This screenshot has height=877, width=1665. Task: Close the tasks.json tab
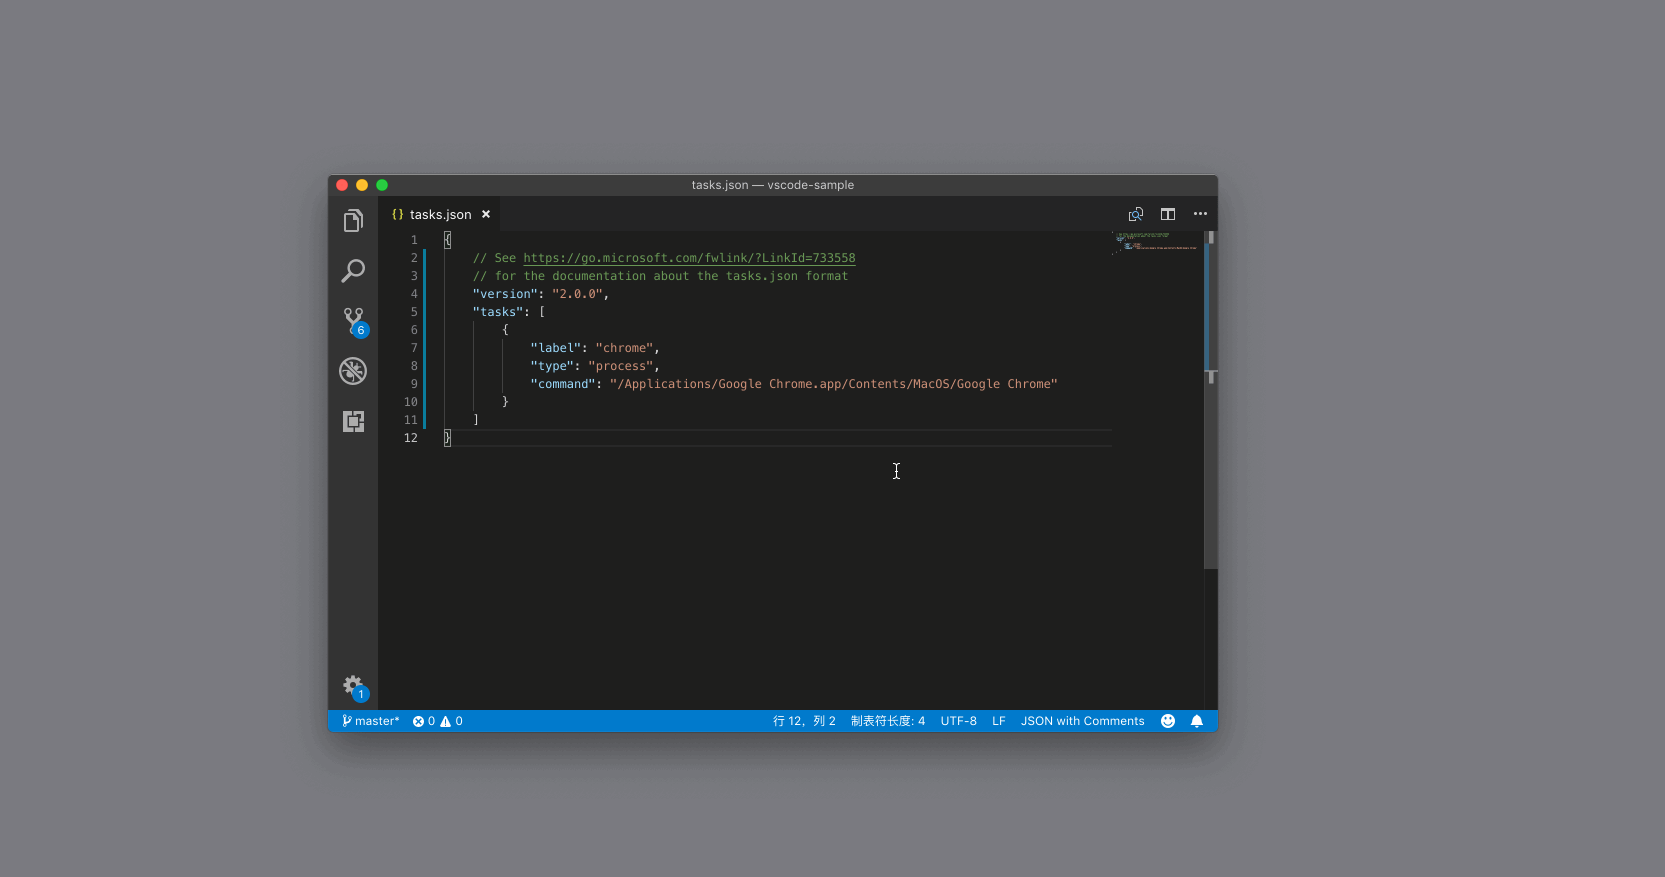click(x=486, y=215)
